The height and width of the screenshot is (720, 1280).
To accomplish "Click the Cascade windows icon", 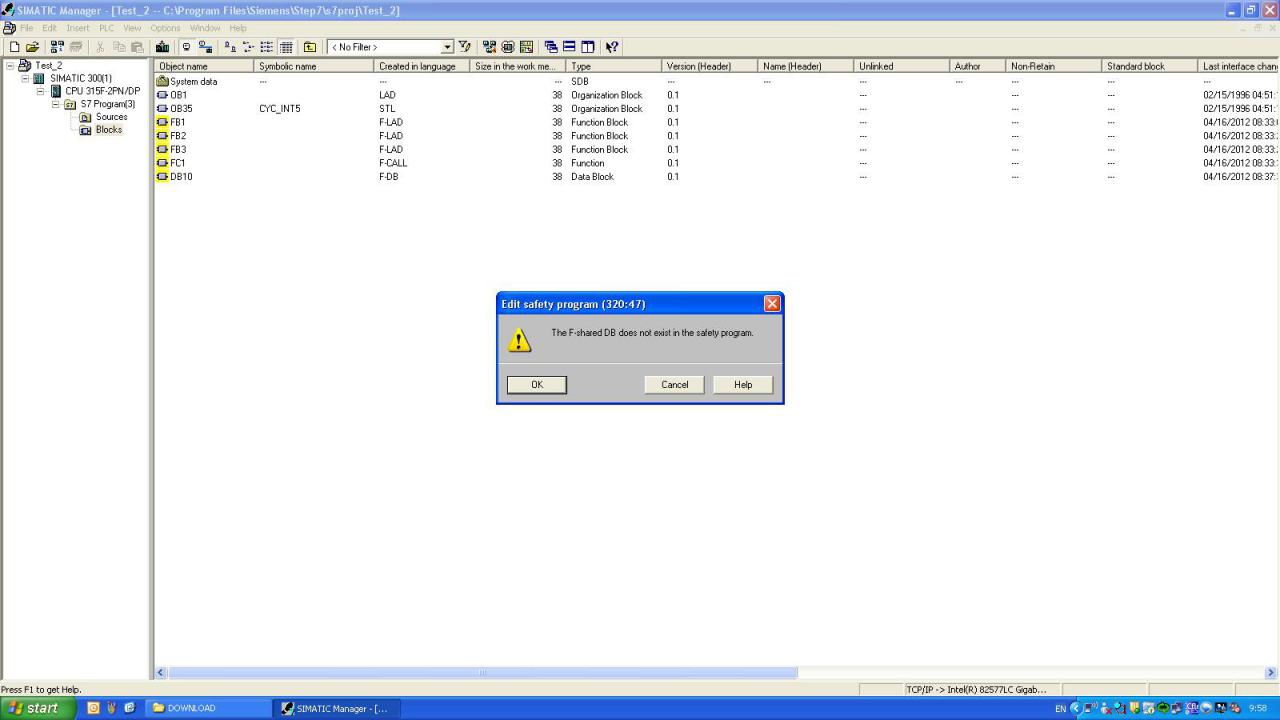I will pos(551,47).
